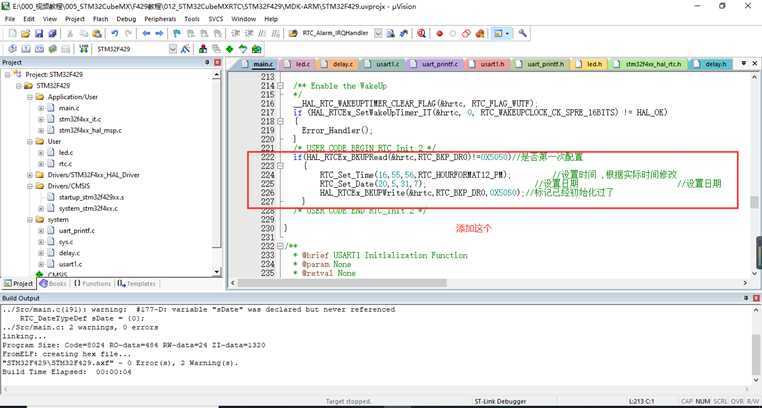Click the New file icon

(13, 34)
